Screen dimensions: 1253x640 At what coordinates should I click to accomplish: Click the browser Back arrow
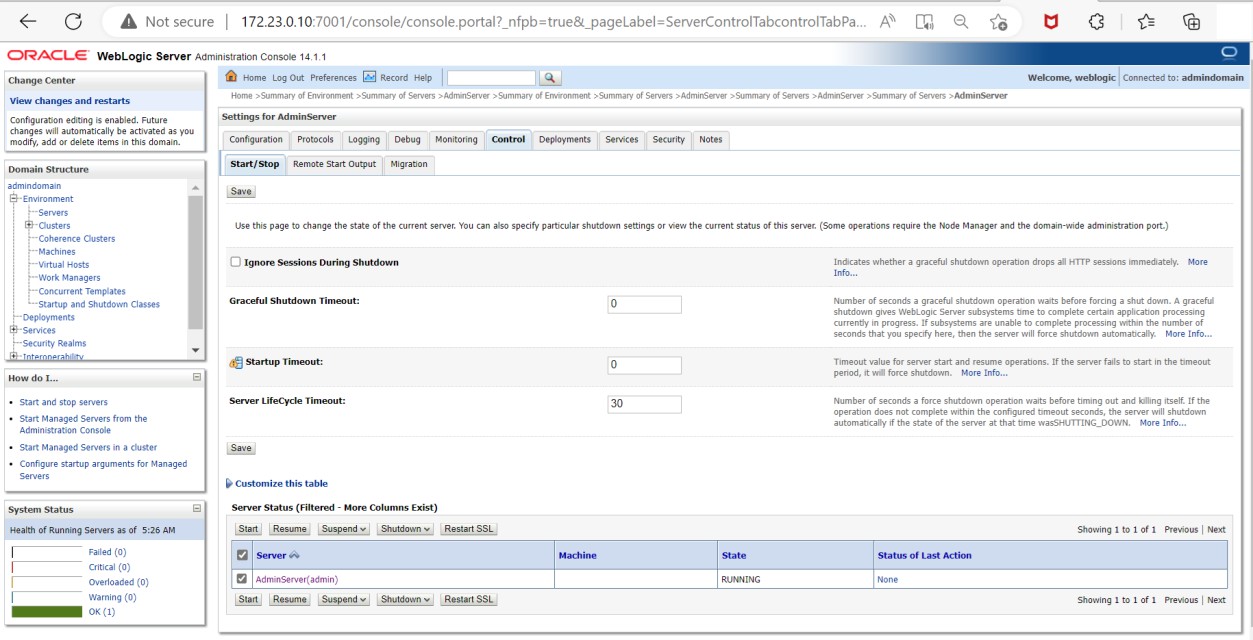point(28,21)
